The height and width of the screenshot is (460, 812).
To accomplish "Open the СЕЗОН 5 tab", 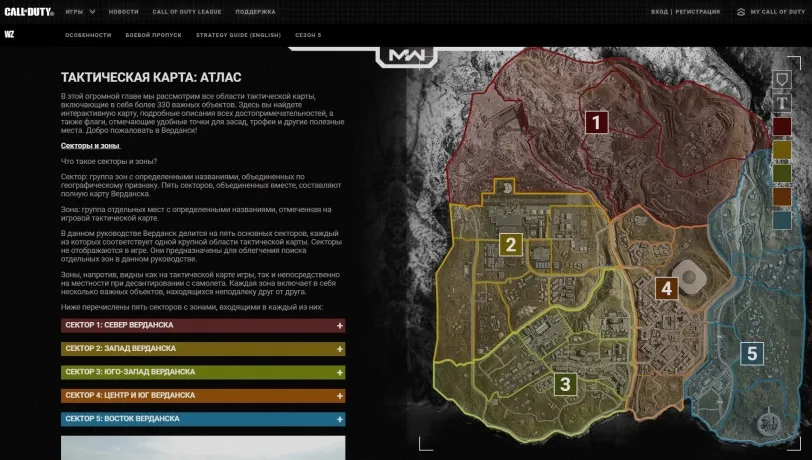I will [308, 35].
